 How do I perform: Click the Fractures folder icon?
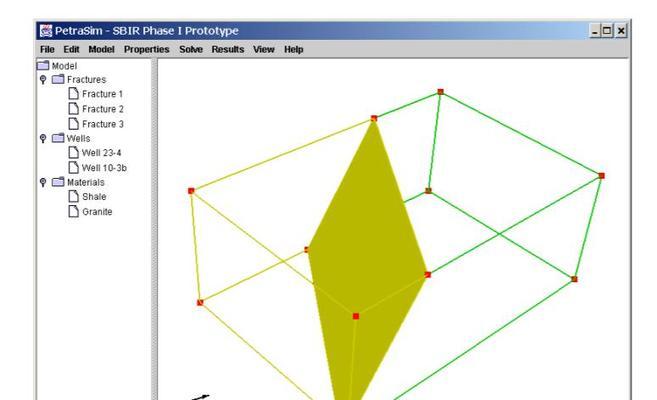(x=58, y=79)
